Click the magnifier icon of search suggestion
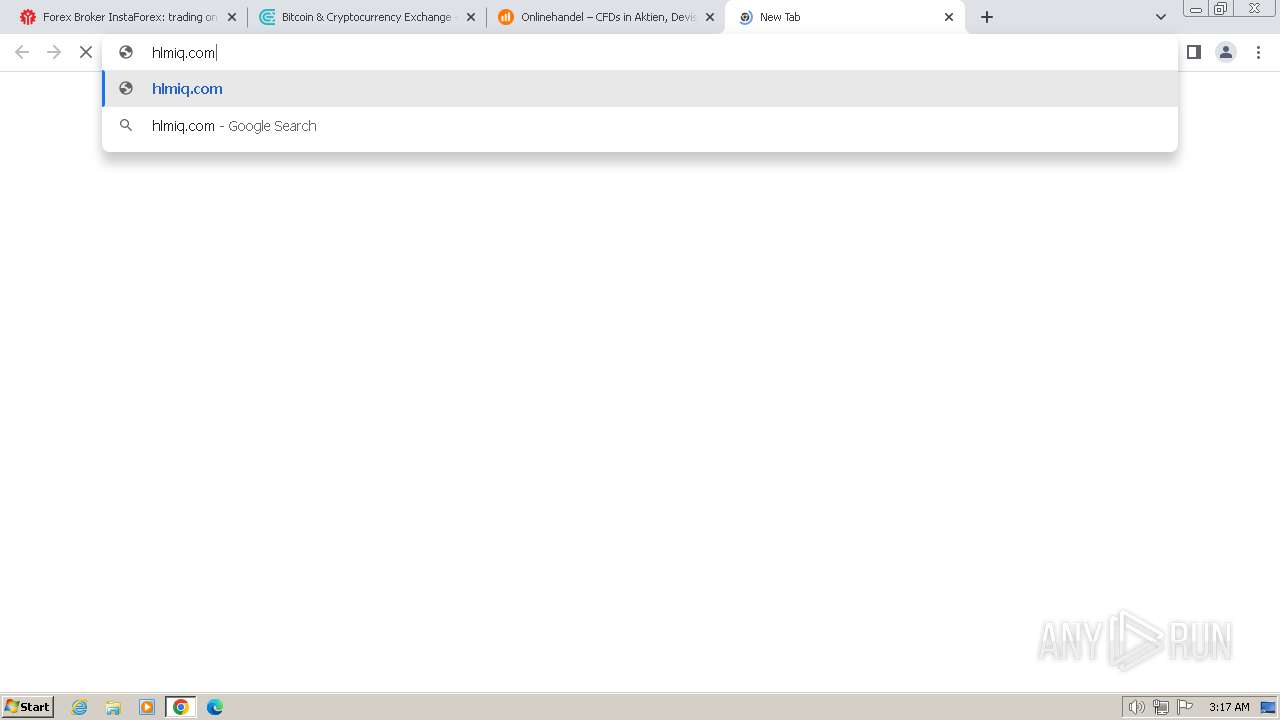The height and width of the screenshot is (720, 1280). [126, 125]
